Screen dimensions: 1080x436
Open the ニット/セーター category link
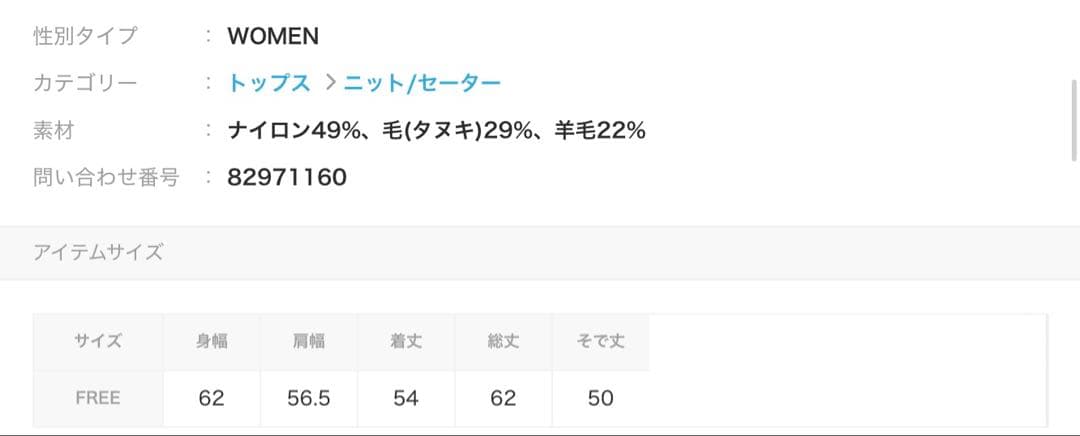[422, 84]
